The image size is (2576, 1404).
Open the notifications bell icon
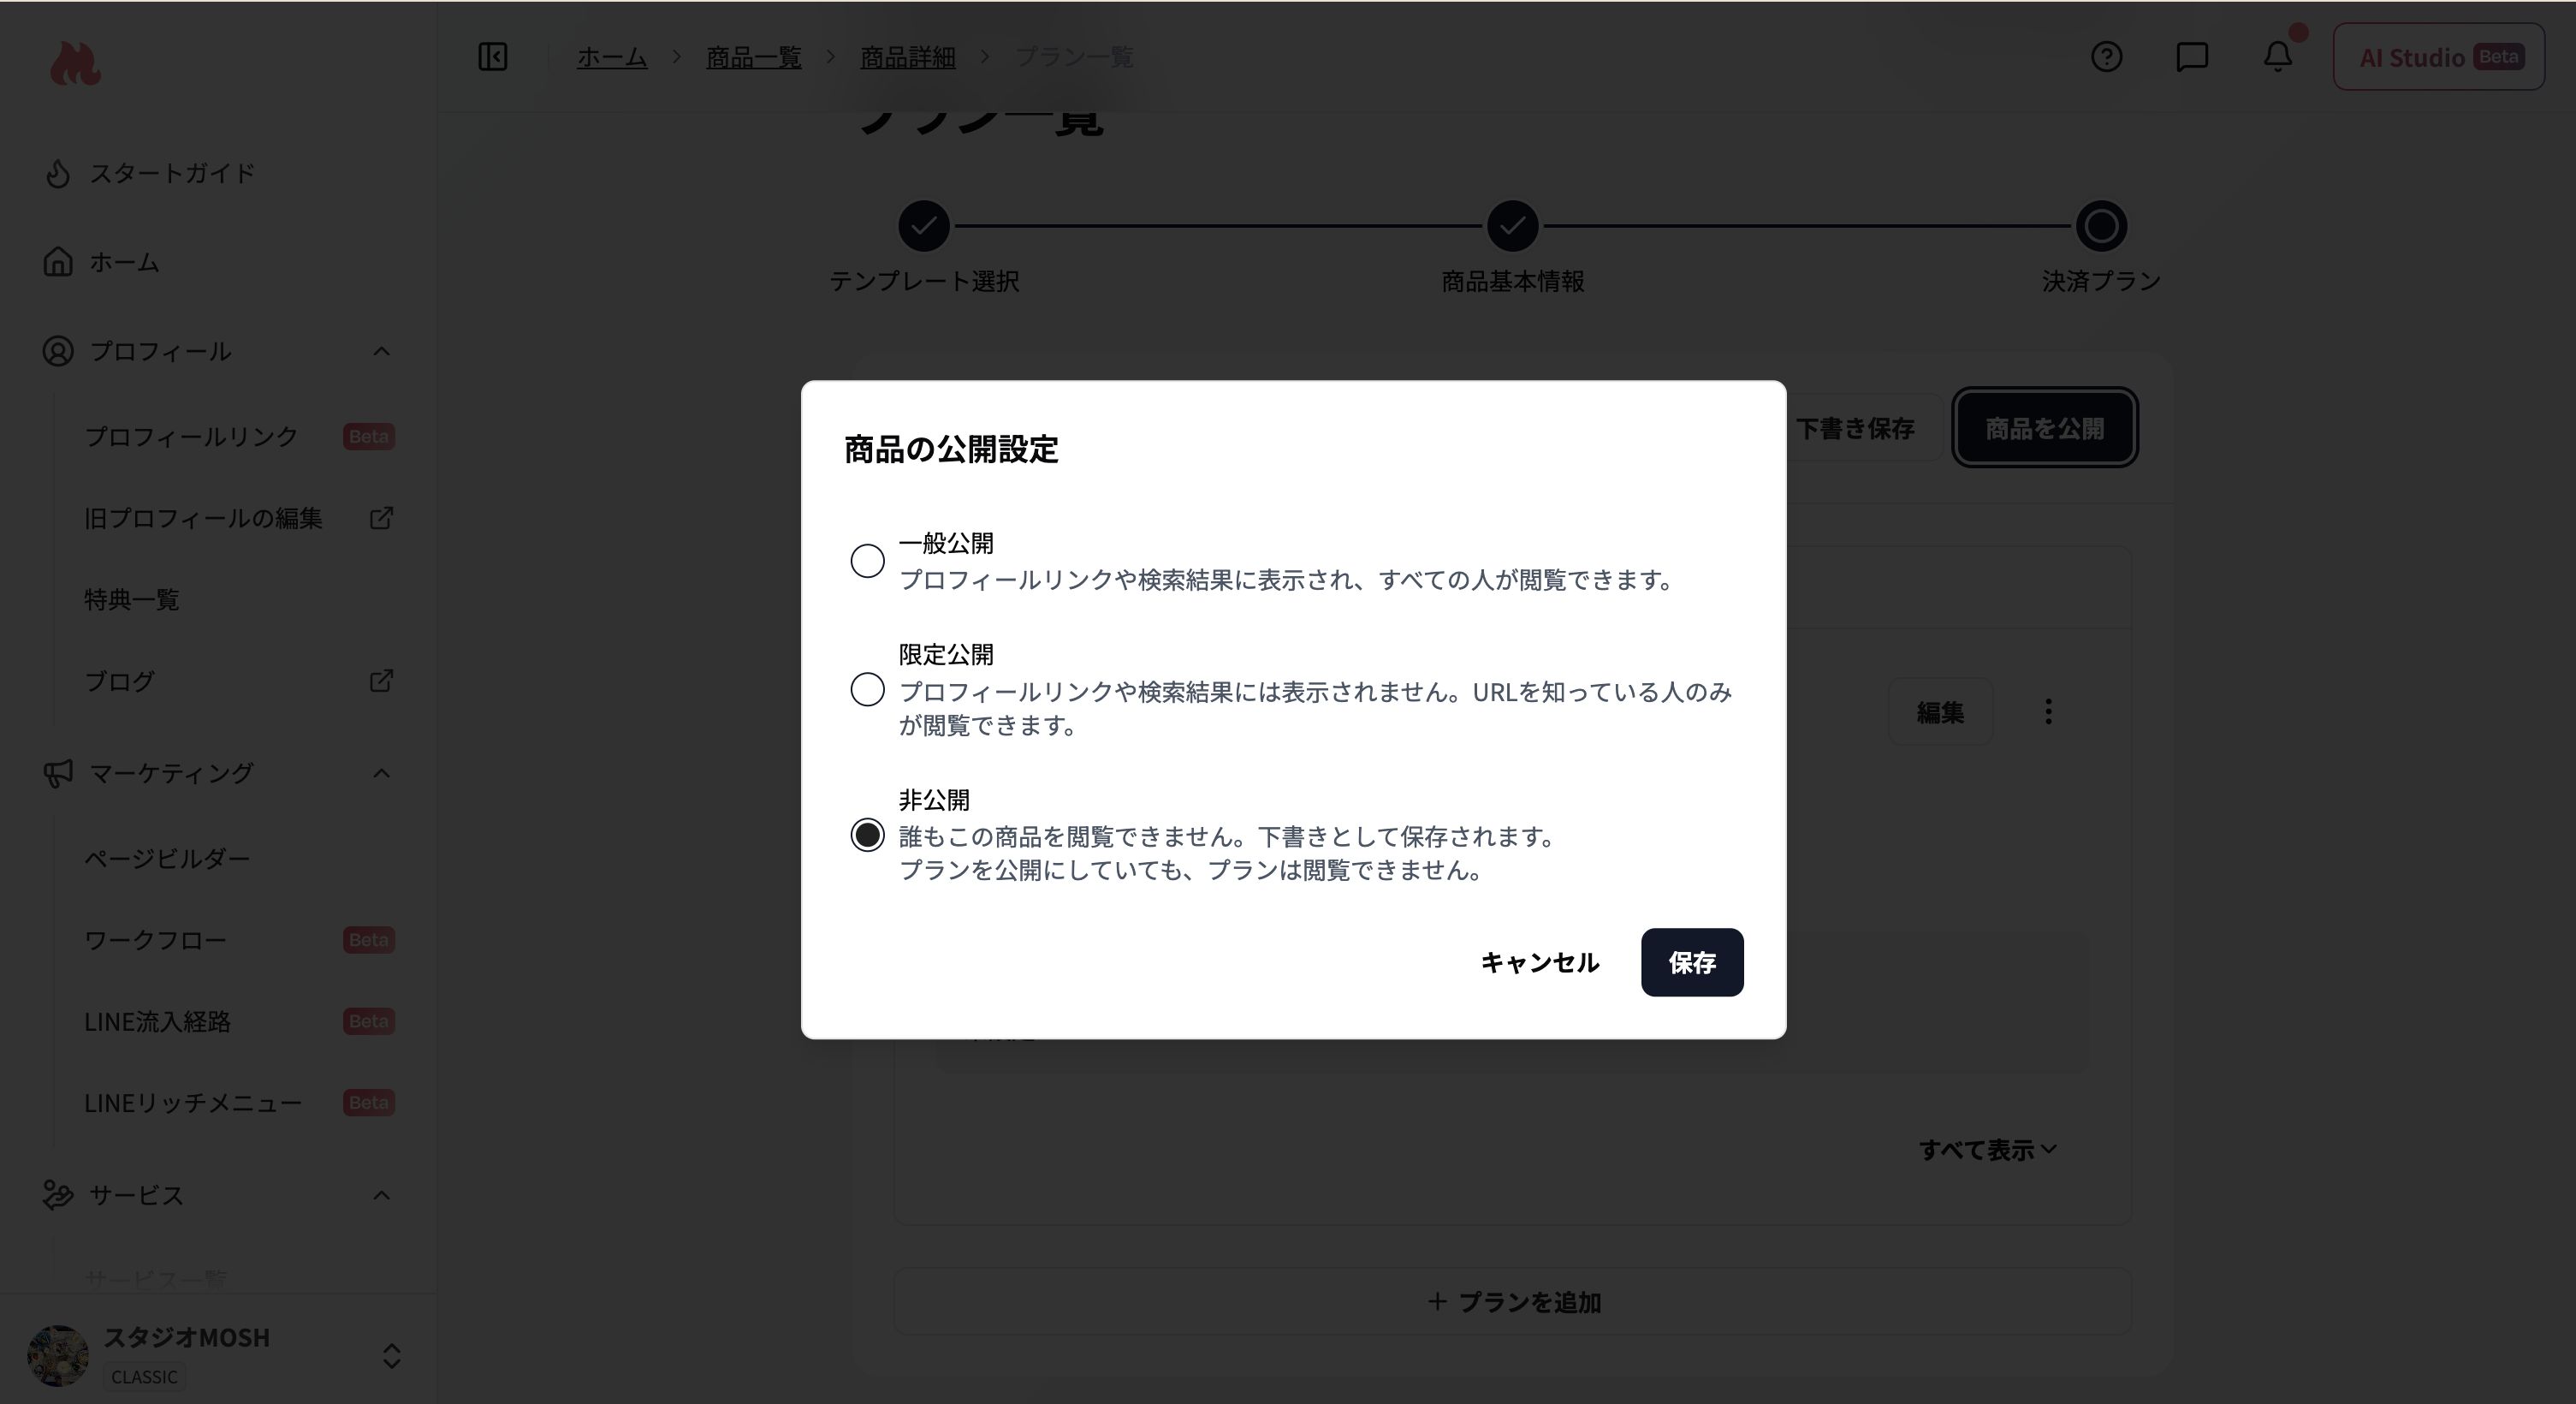(x=2278, y=56)
